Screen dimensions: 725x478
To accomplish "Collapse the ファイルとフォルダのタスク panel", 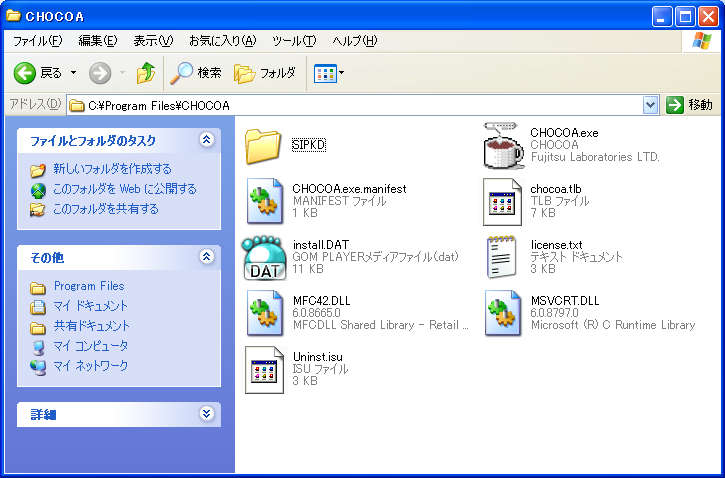I will click(x=207, y=140).
